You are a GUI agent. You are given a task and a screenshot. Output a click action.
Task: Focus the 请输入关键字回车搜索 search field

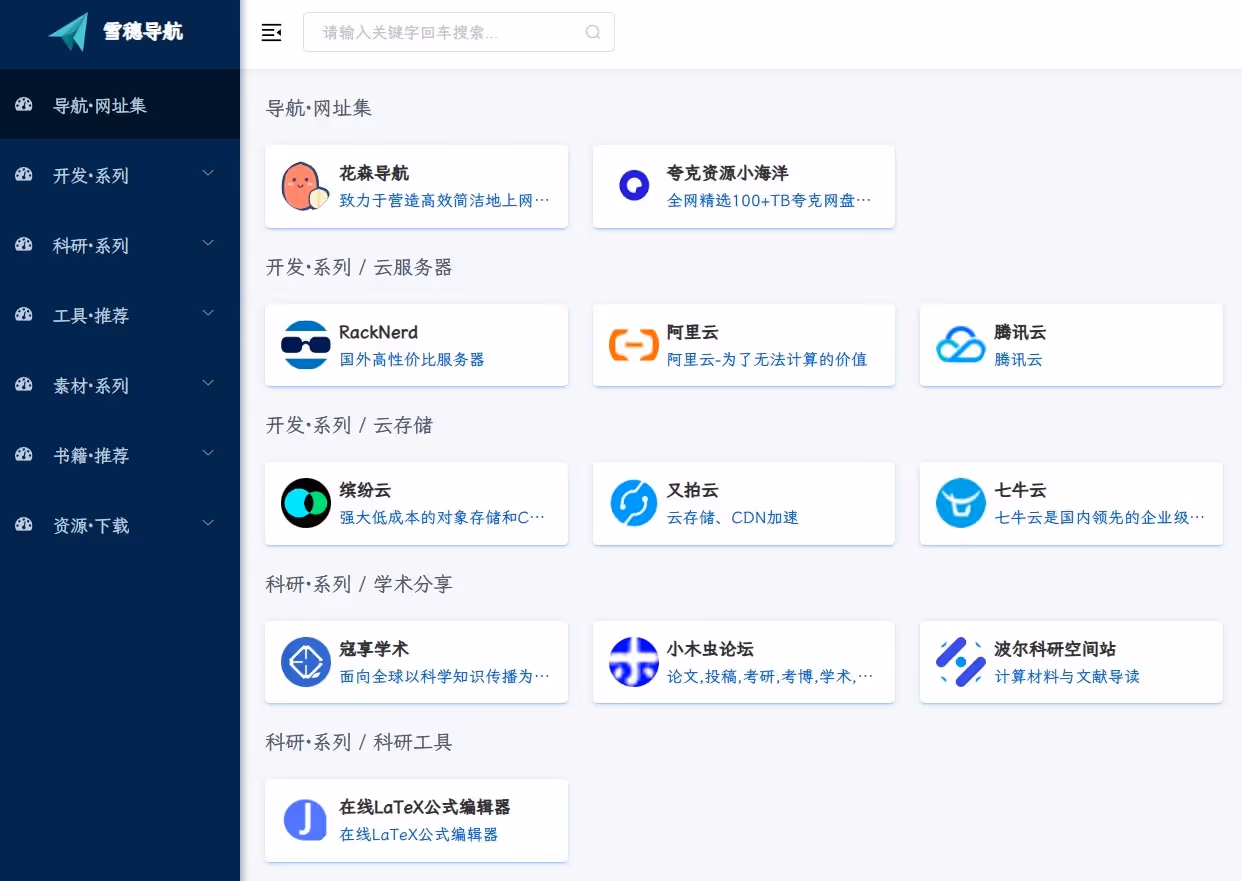[459, 32]
